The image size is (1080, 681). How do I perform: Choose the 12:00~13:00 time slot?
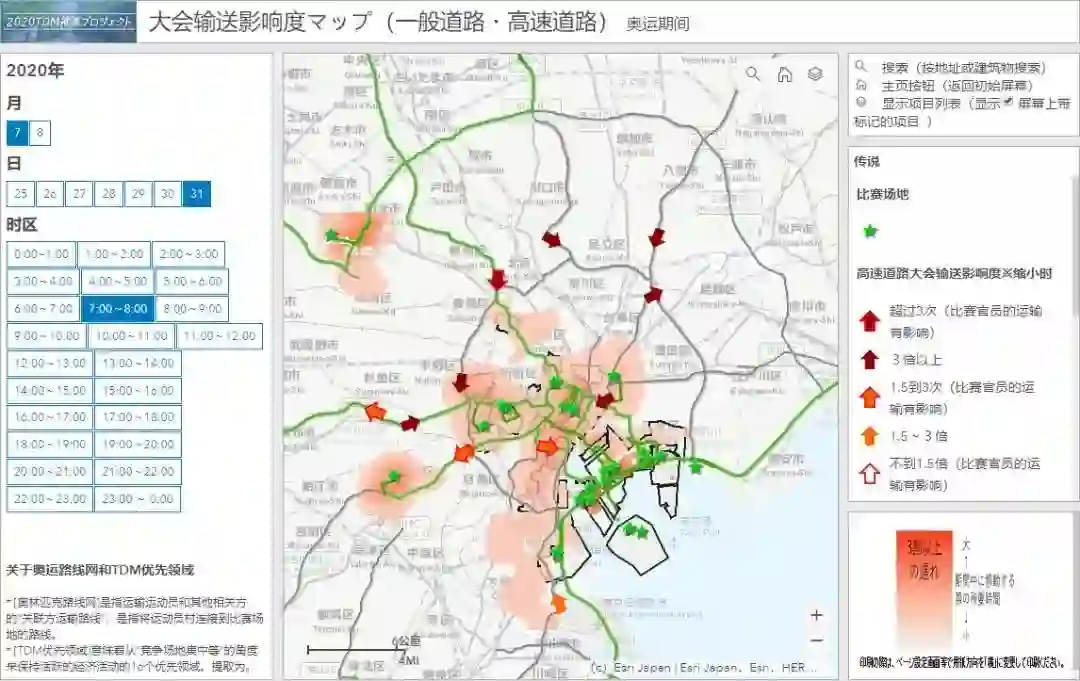point(50,363)
